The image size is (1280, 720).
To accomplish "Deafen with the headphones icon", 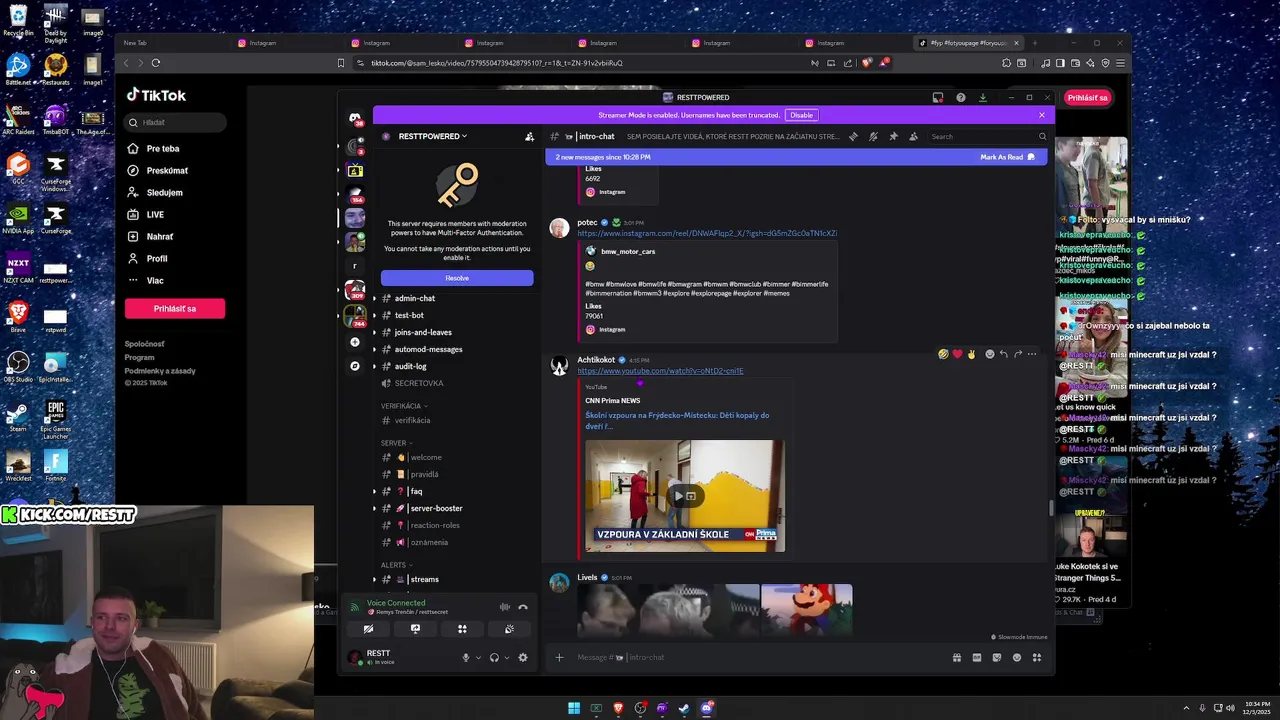I will [494, 657].
